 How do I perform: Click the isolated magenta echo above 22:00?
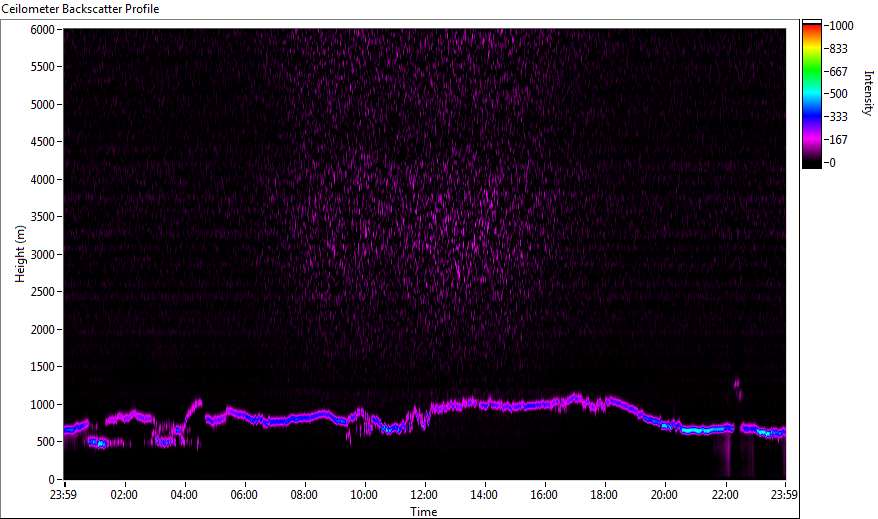738,389
